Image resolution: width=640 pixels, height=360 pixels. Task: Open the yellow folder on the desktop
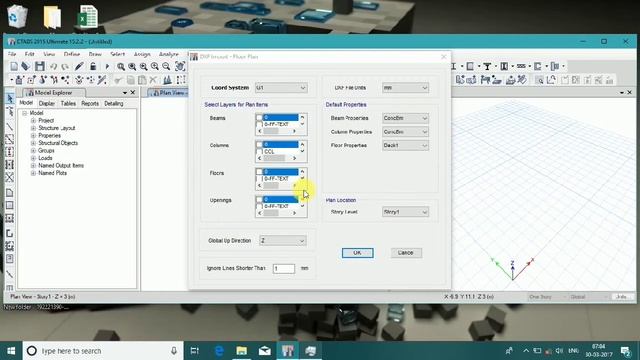pos(52,17)
